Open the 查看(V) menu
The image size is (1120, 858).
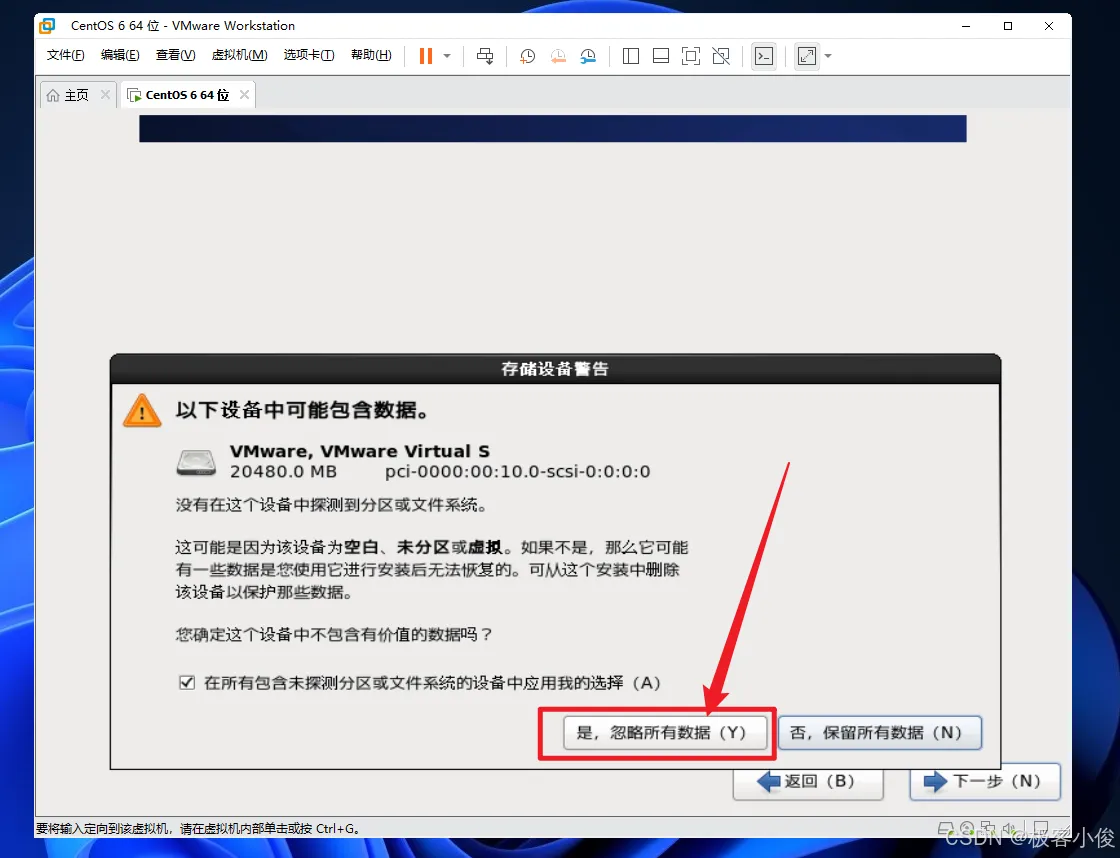point(176,55)
